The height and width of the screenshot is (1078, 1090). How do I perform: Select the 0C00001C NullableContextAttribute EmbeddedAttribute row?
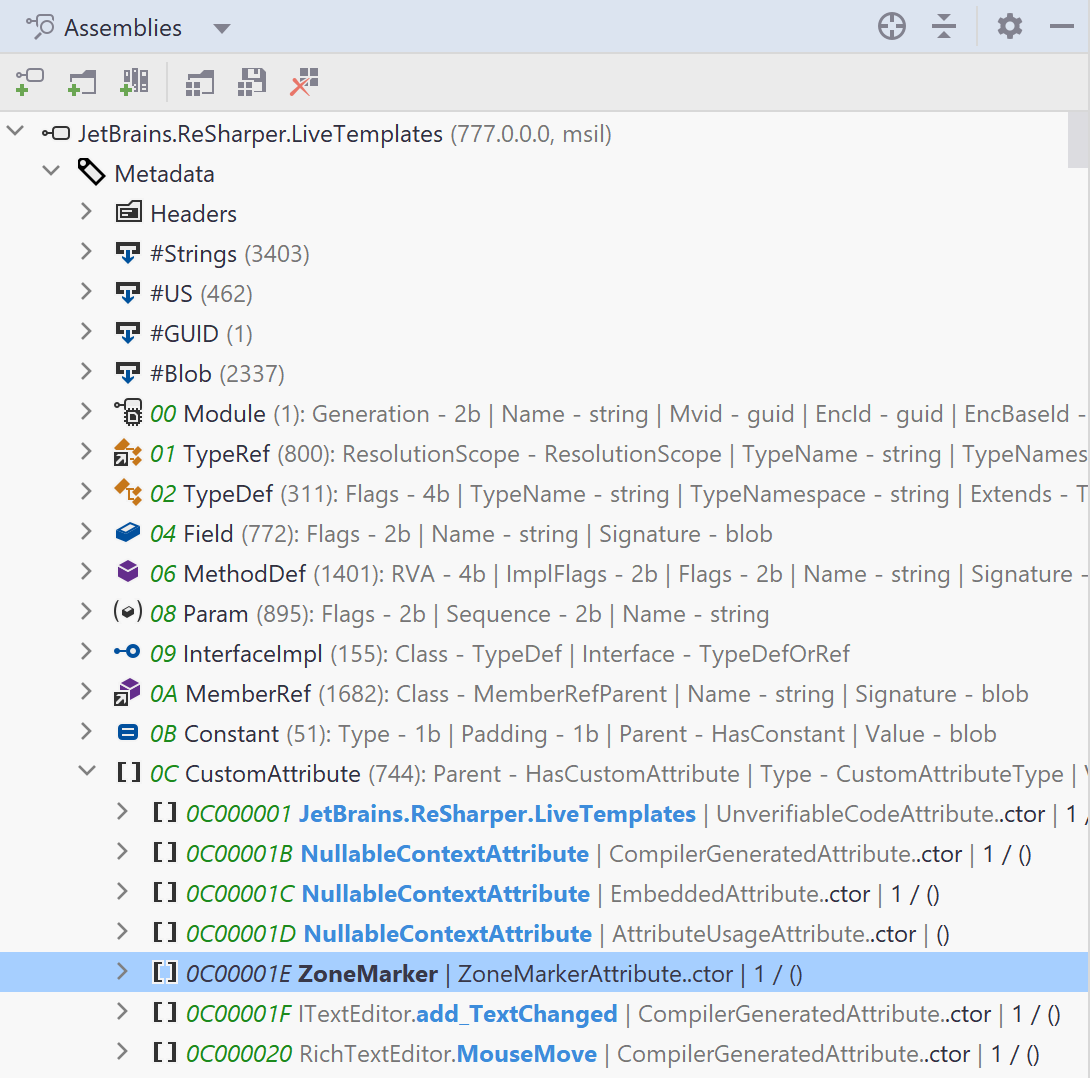(545, 893)
